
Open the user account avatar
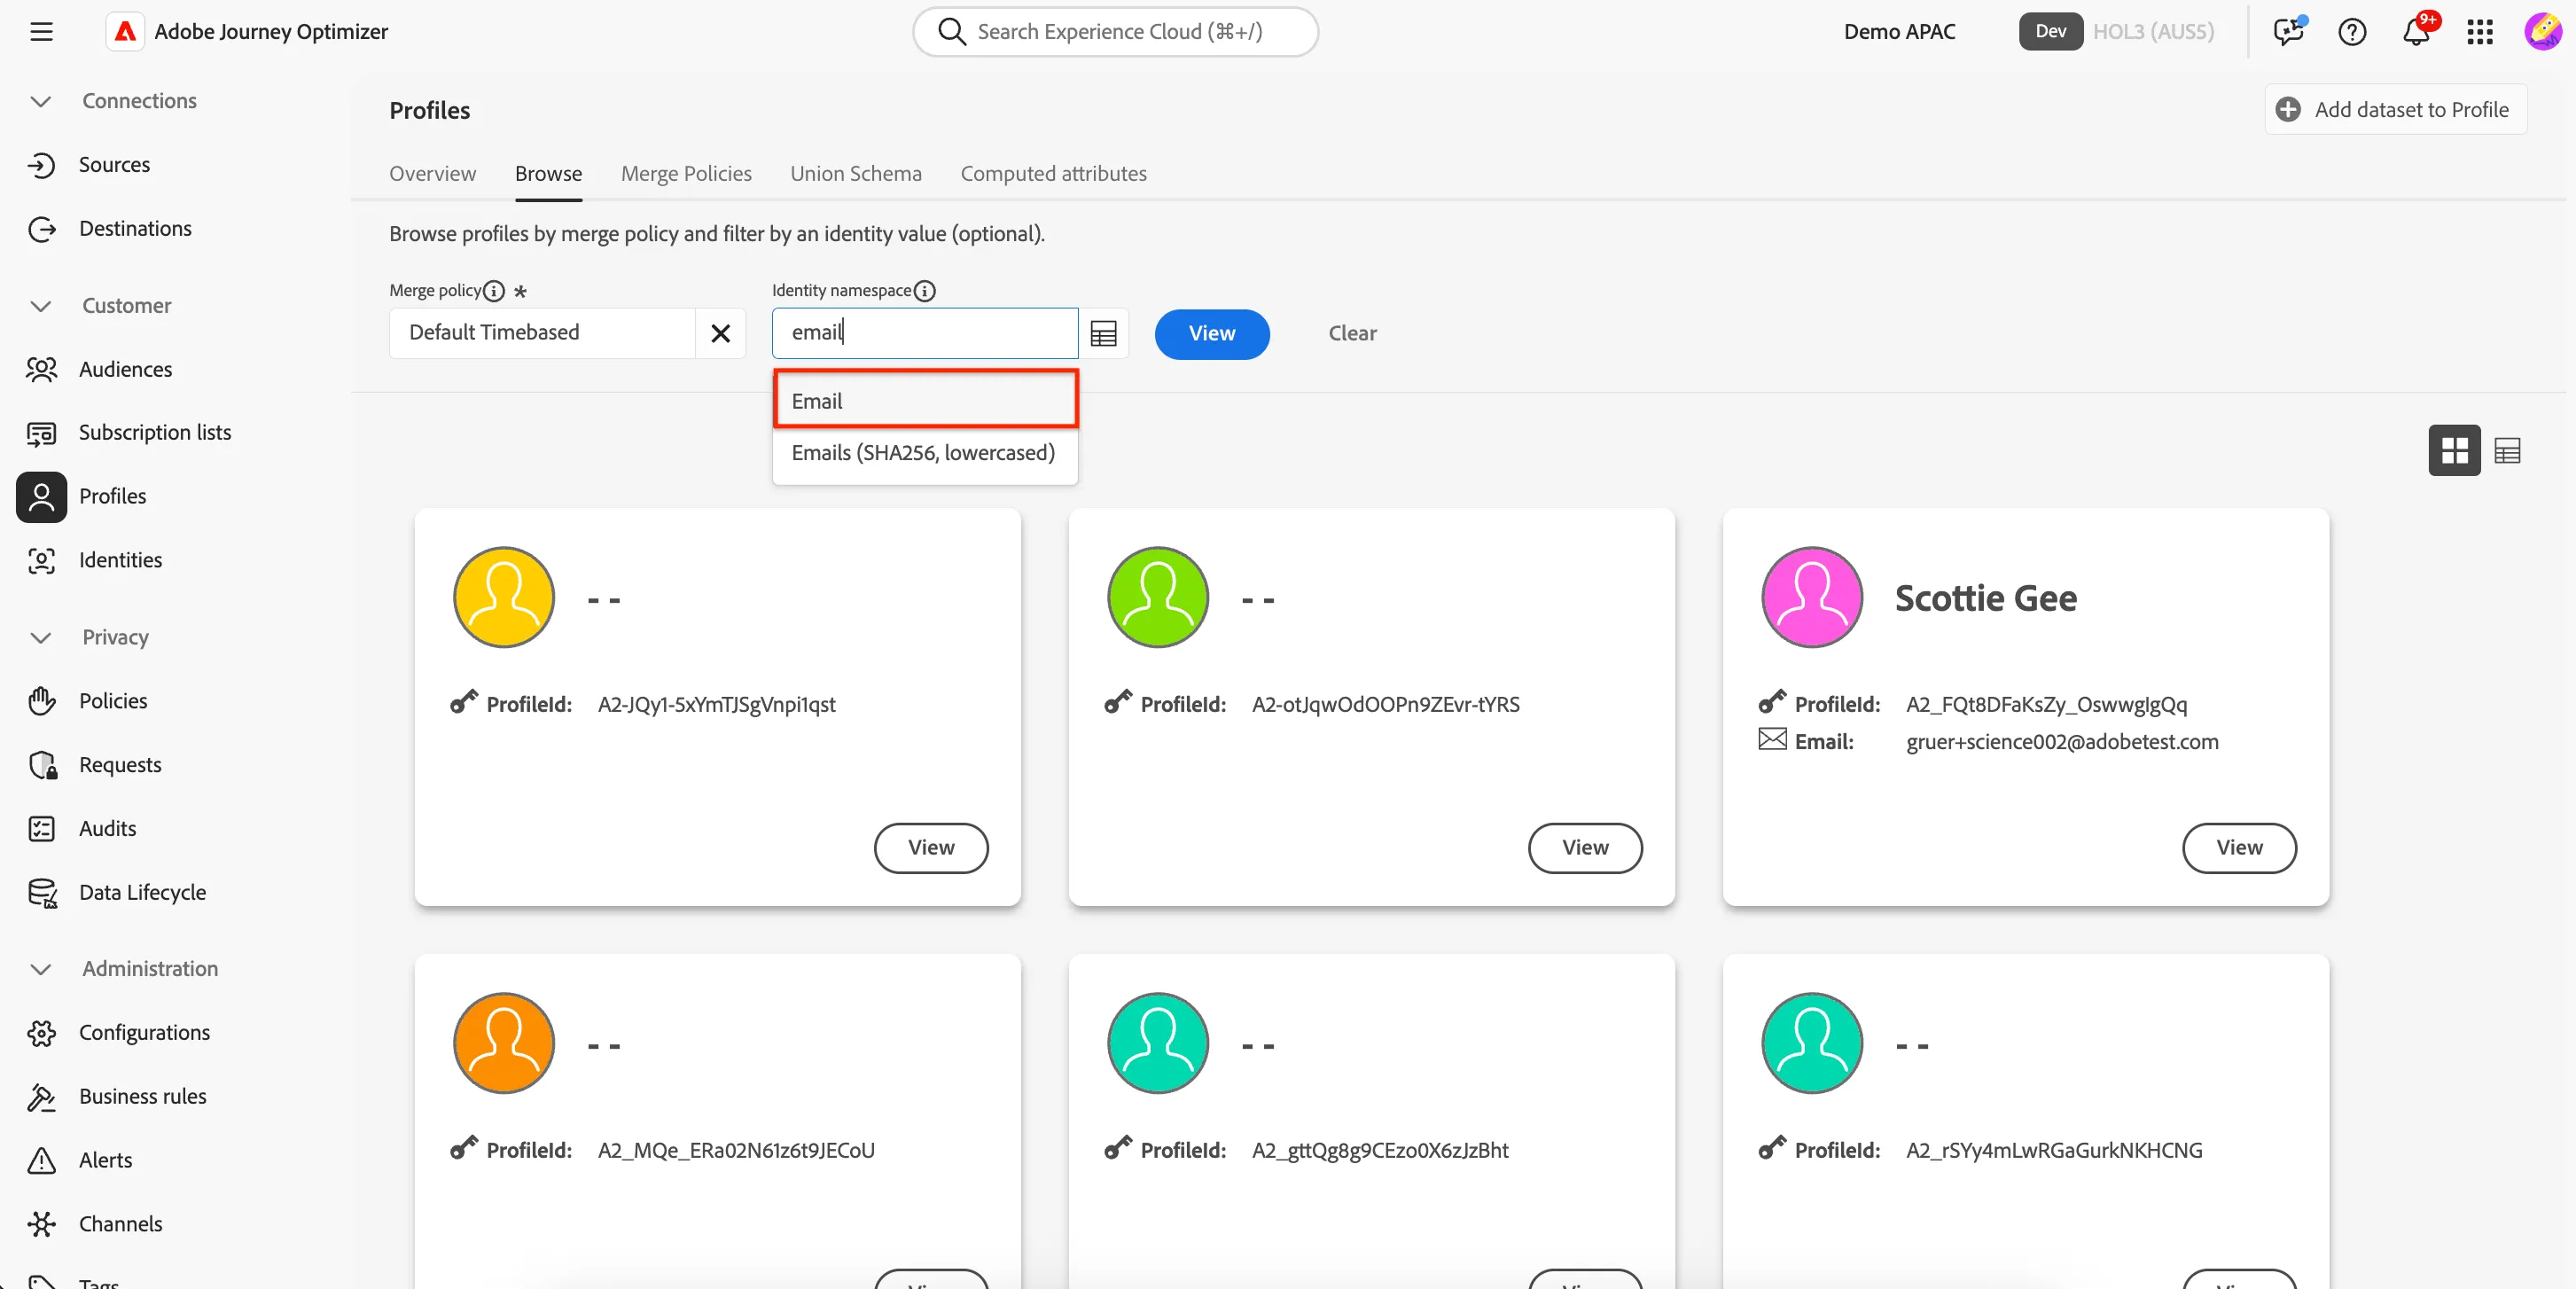point(2543,32)
